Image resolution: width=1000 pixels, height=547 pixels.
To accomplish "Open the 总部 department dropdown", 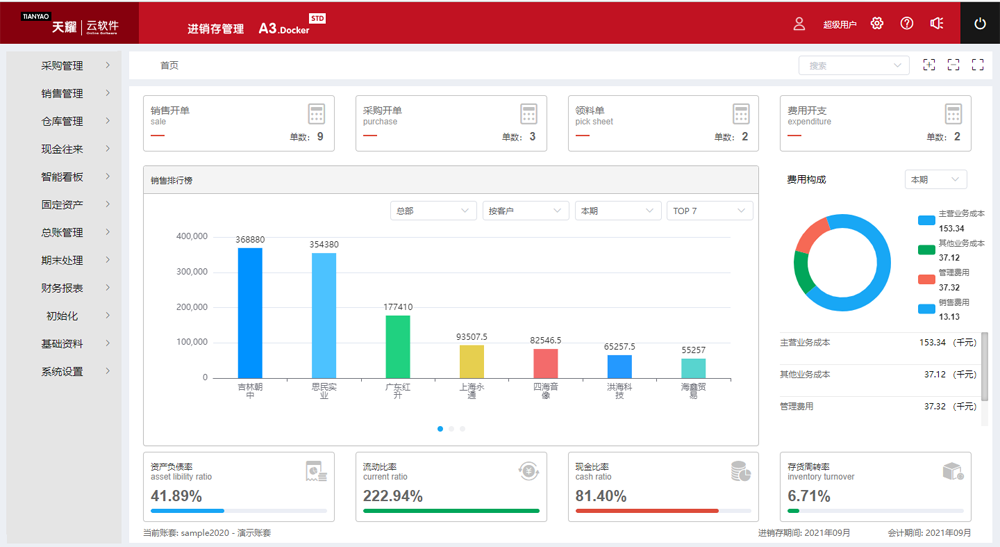I will (x=433, y=211).
